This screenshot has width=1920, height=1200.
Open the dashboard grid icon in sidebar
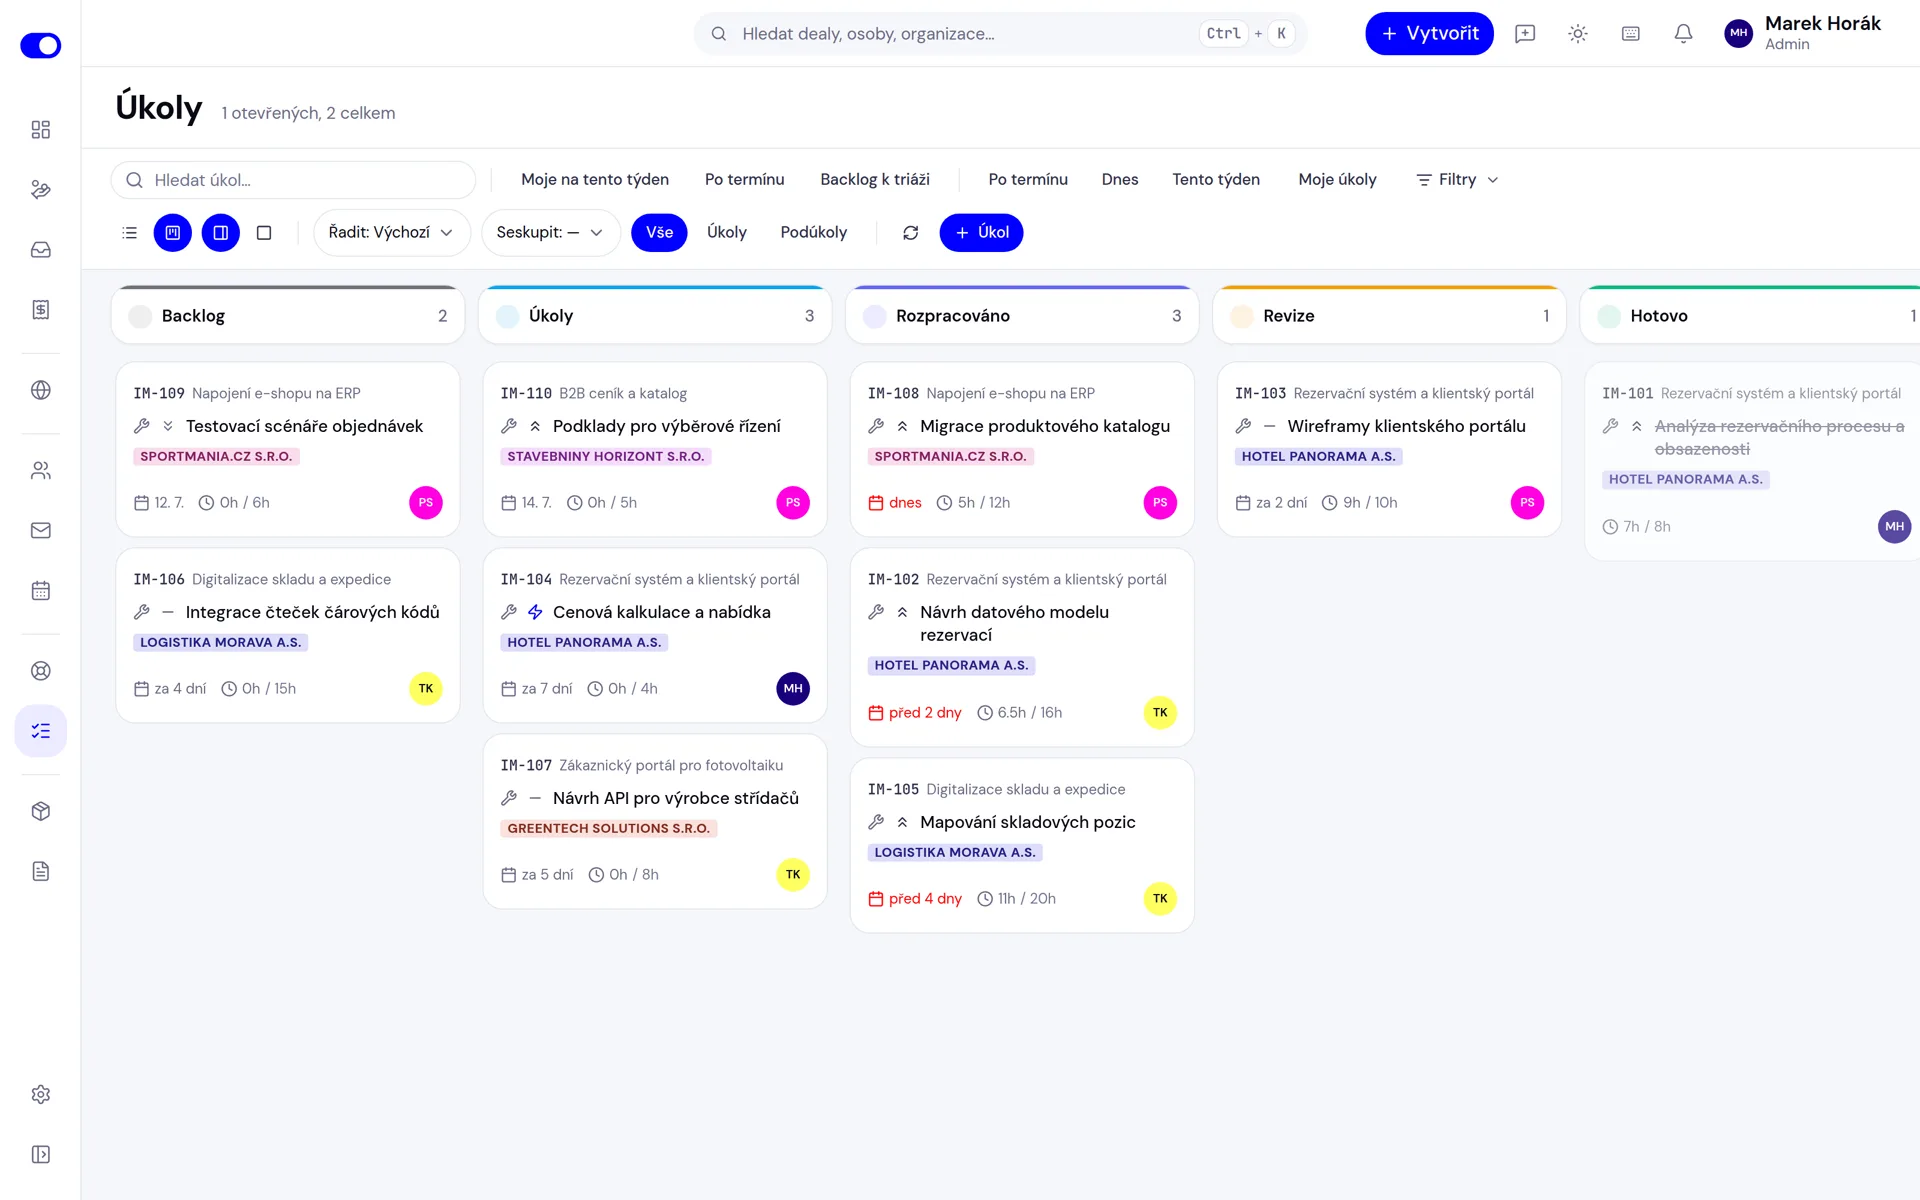pyautogui.click(x=40, y=130)
